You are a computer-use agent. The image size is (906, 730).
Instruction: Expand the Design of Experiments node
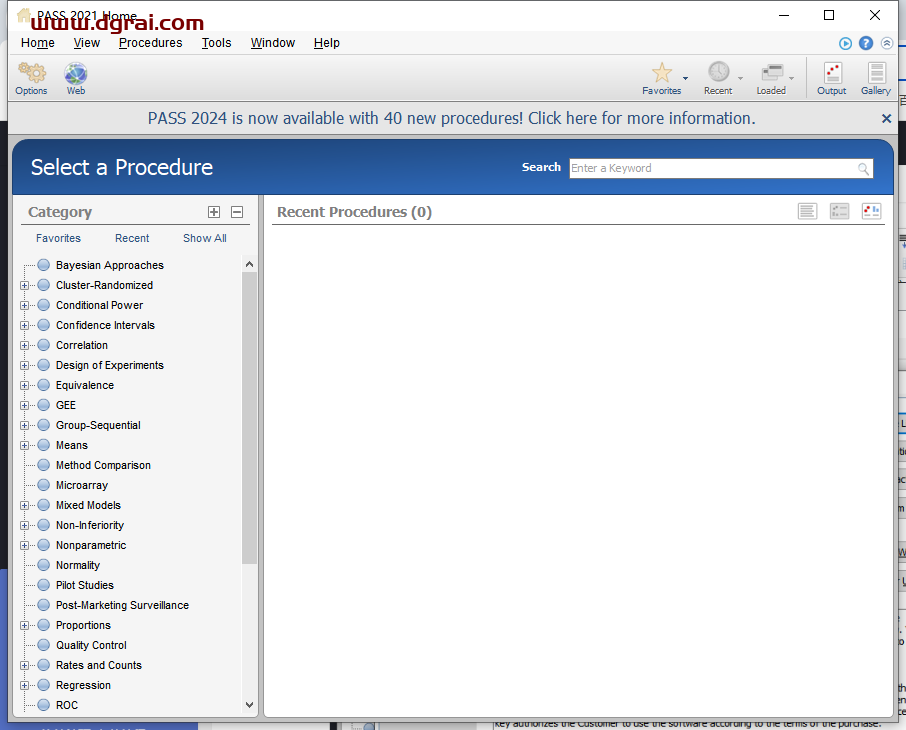click(x=24, y=365)
